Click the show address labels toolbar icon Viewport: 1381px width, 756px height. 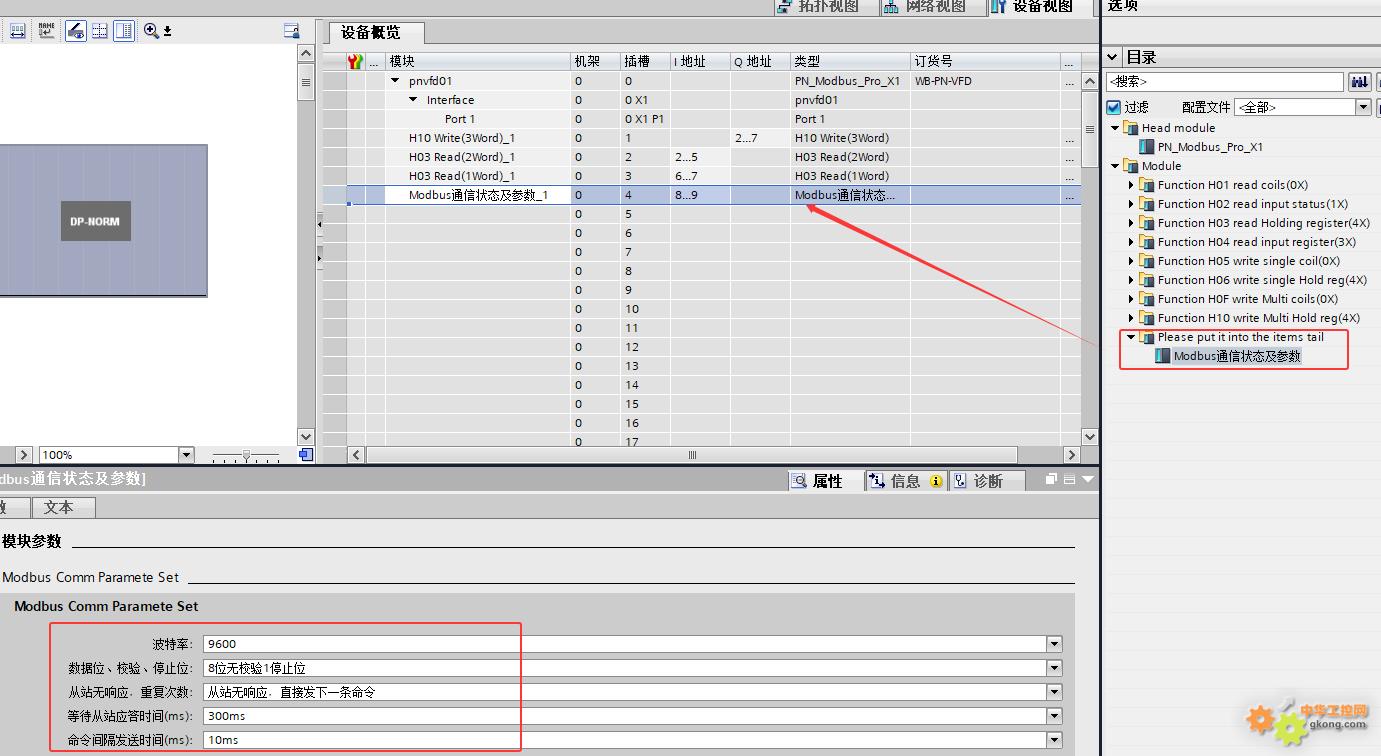[18, 31]
